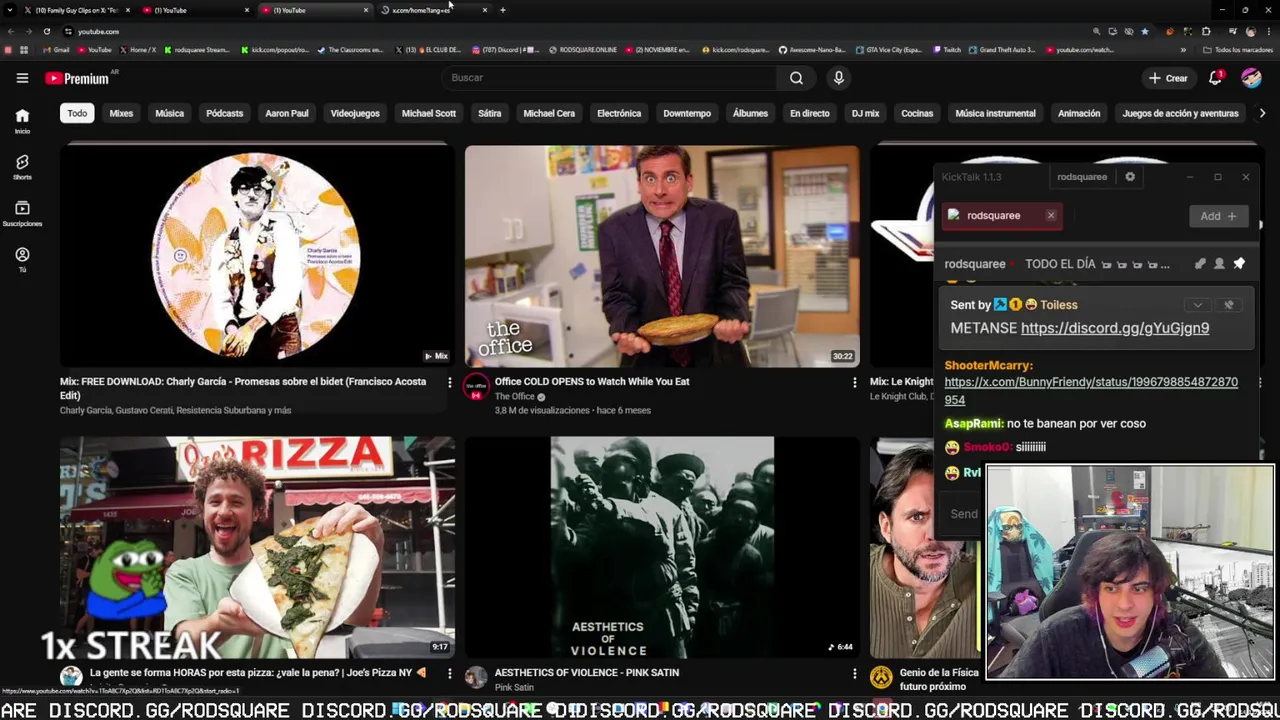Select the Electrónica filter chip
Viewport: 1280px width, 720px height.
tap(619, 113)
